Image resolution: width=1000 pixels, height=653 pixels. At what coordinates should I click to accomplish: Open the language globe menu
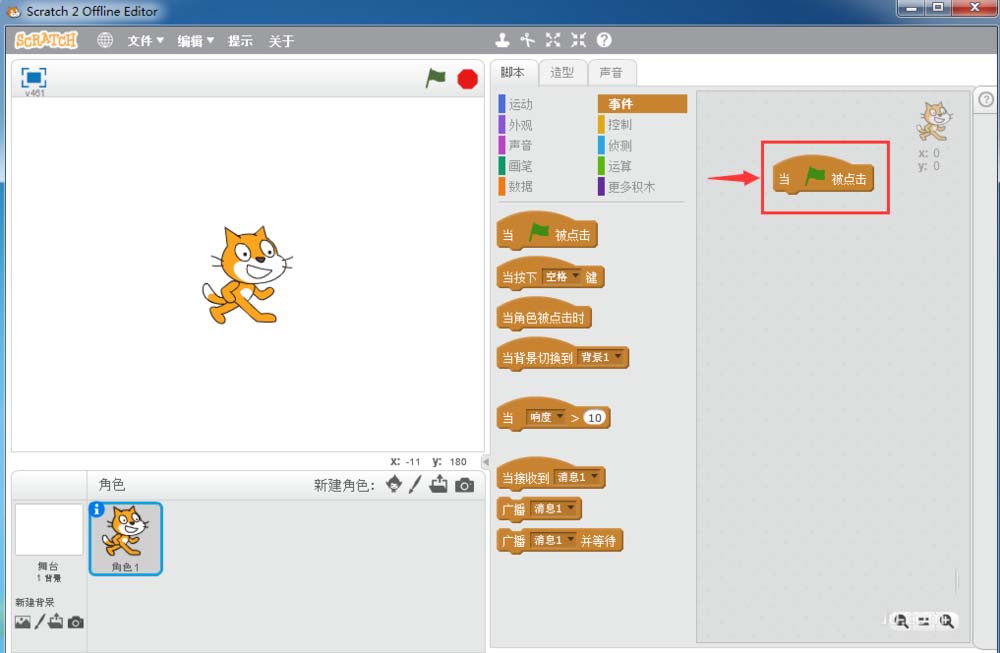pyautogui.click(x=105, y=41)
